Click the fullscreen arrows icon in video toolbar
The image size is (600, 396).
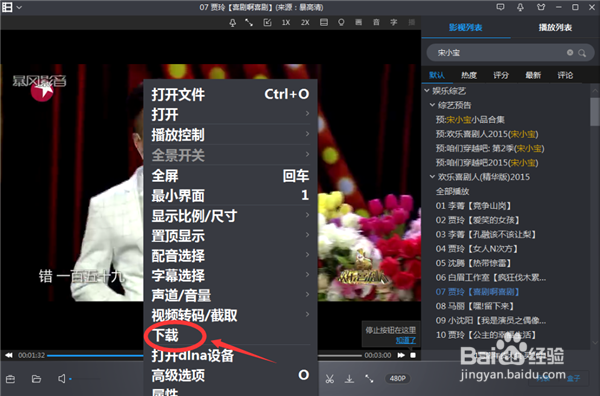click(249, 23)
